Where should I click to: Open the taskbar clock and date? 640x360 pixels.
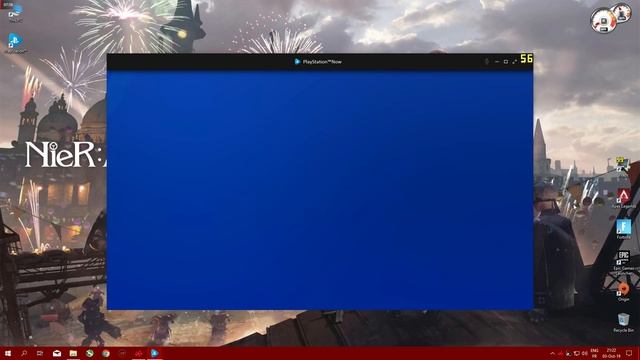[x=611, y=353]
